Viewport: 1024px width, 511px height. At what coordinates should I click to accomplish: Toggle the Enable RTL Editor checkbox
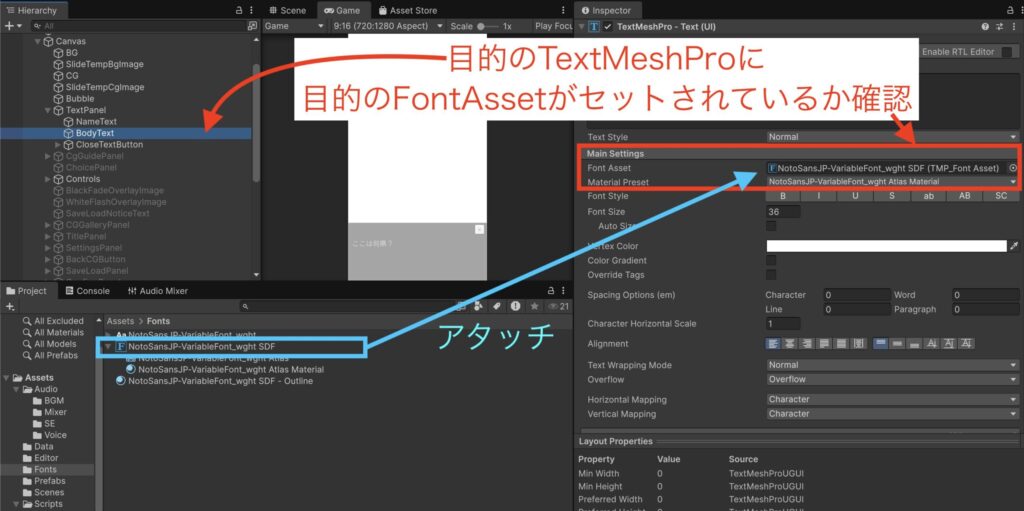1008,52
